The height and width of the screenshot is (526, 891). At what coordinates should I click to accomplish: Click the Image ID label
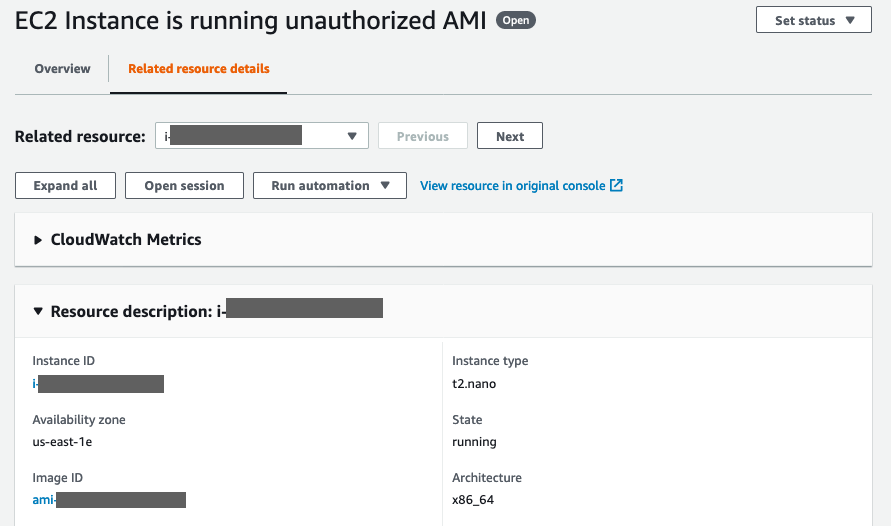pos(57,478)
